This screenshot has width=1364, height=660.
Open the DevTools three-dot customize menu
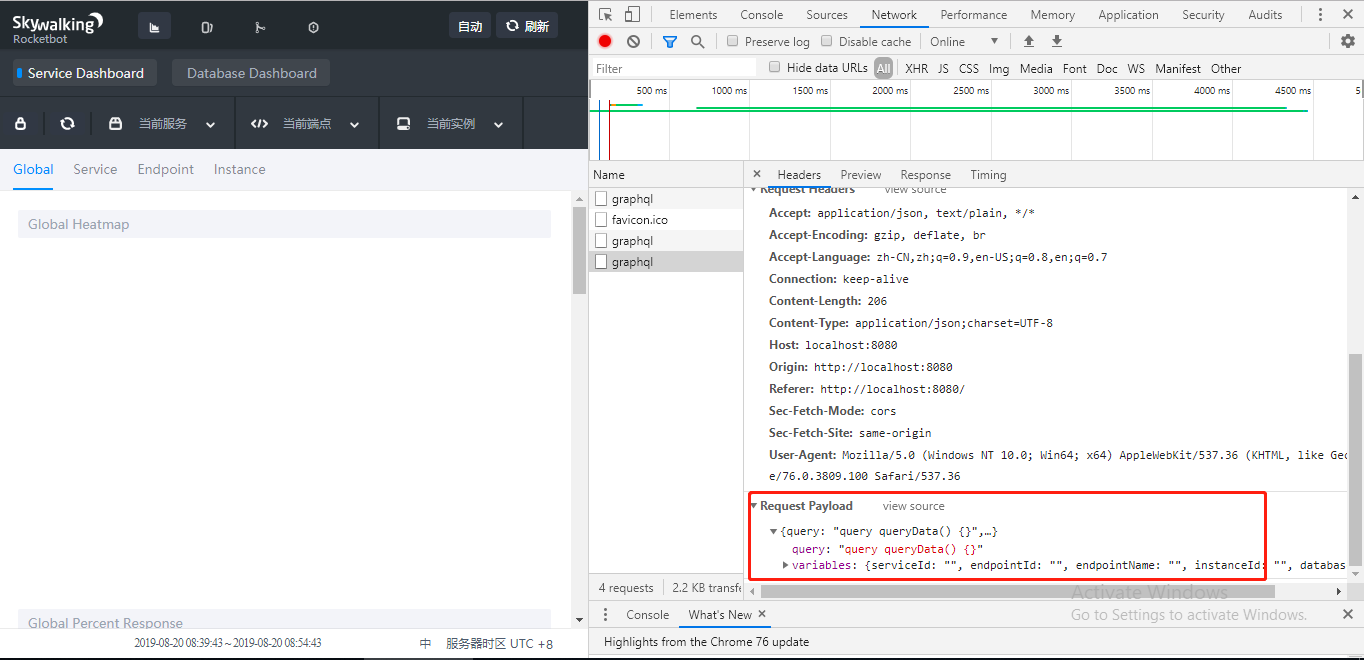pyautogui.click(x=1320, y=14)
